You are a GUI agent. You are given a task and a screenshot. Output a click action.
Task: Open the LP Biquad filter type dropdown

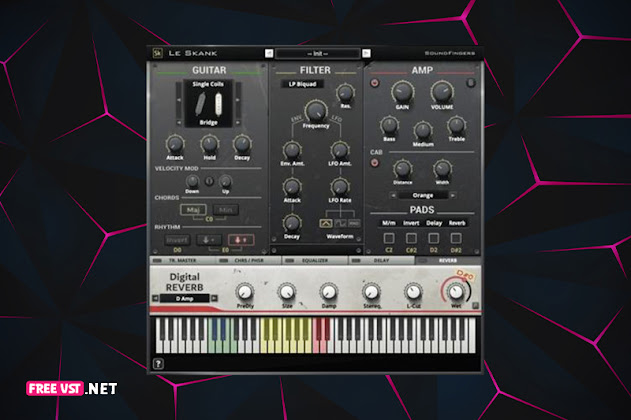click(x=302, y=84)
